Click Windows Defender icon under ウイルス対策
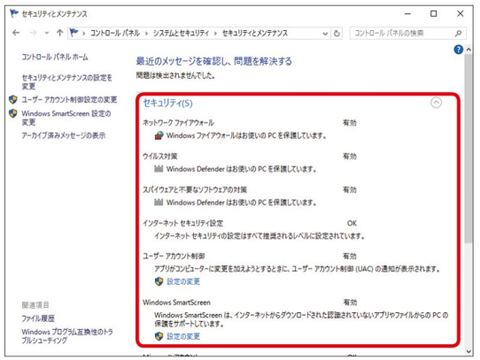480x360 pixels. coord(159,169)
